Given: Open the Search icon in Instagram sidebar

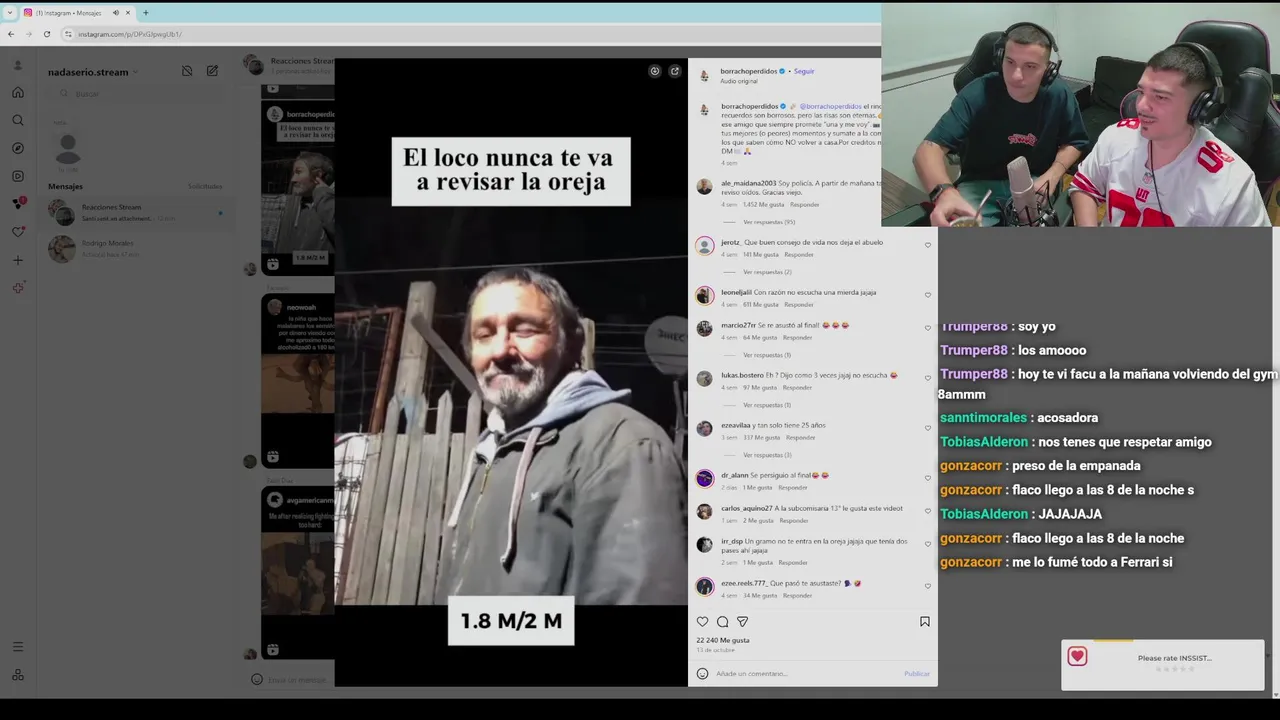Looking at the screenshot, I should pyautogui.click(x=18, y=120).
